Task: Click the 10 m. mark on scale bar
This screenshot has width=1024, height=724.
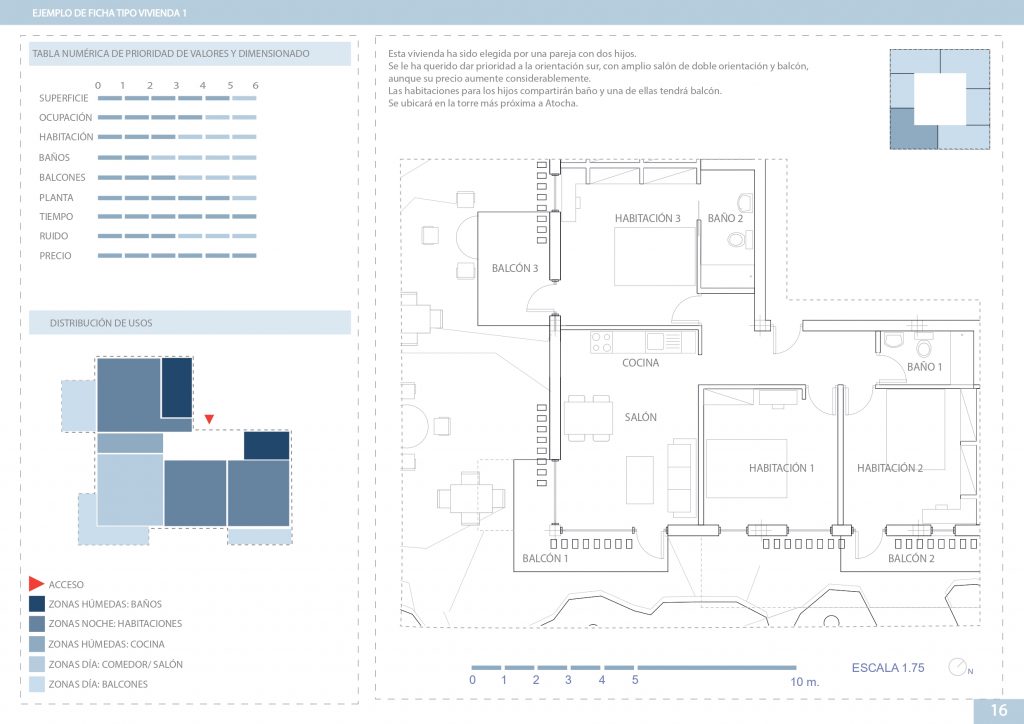Action: click(x=805, y=680)
